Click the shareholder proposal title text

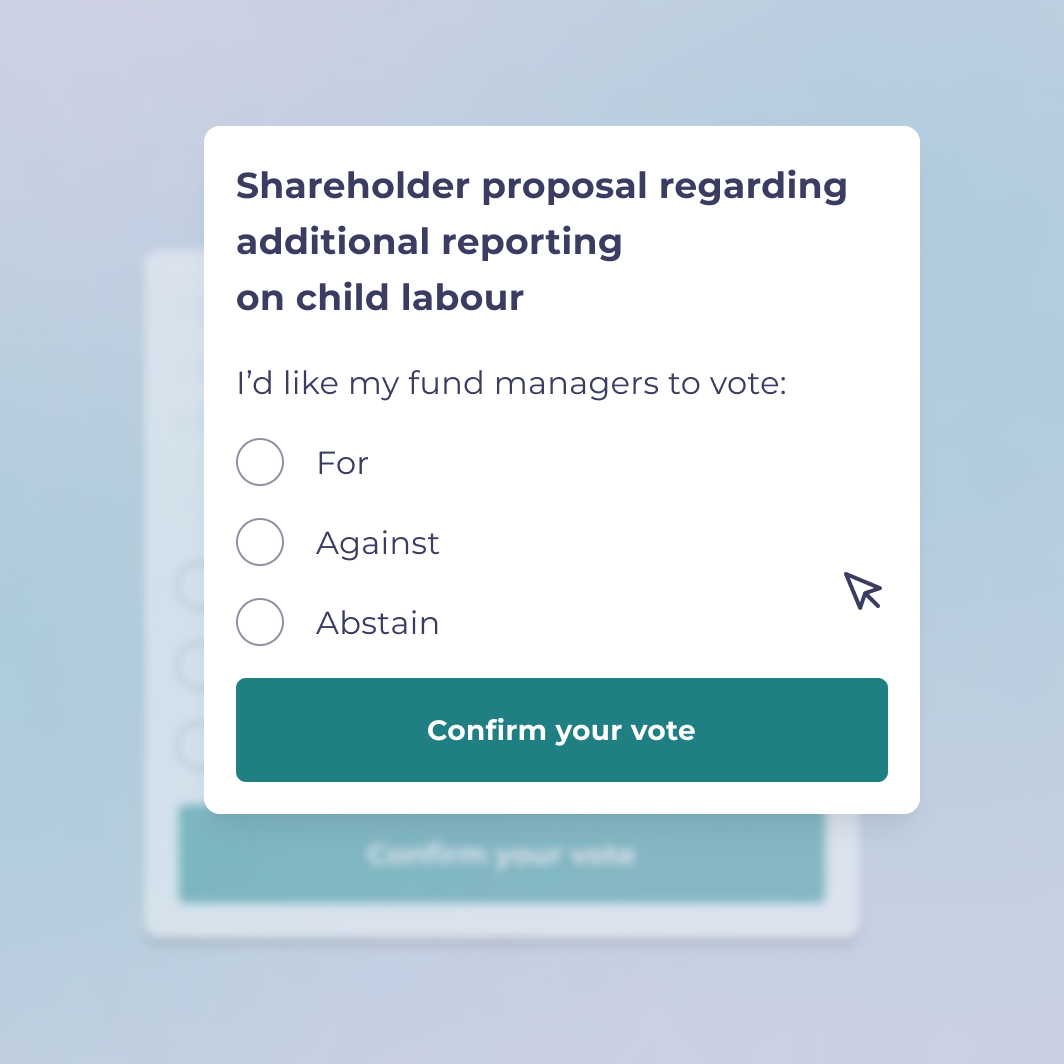(540, 240)
